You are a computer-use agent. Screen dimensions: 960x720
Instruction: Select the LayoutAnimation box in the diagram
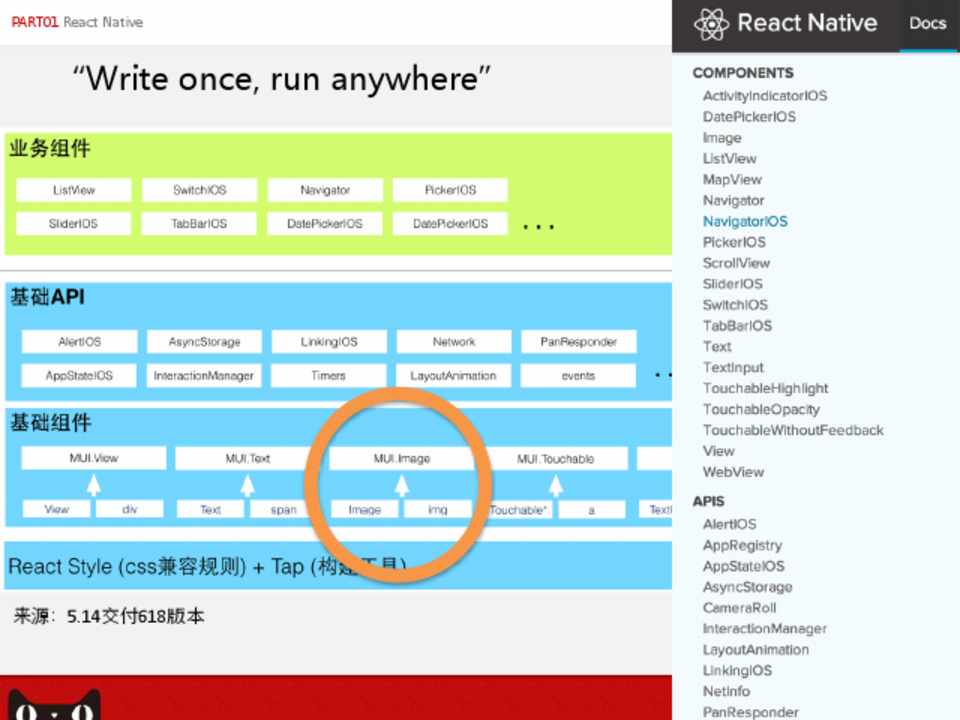453,376
